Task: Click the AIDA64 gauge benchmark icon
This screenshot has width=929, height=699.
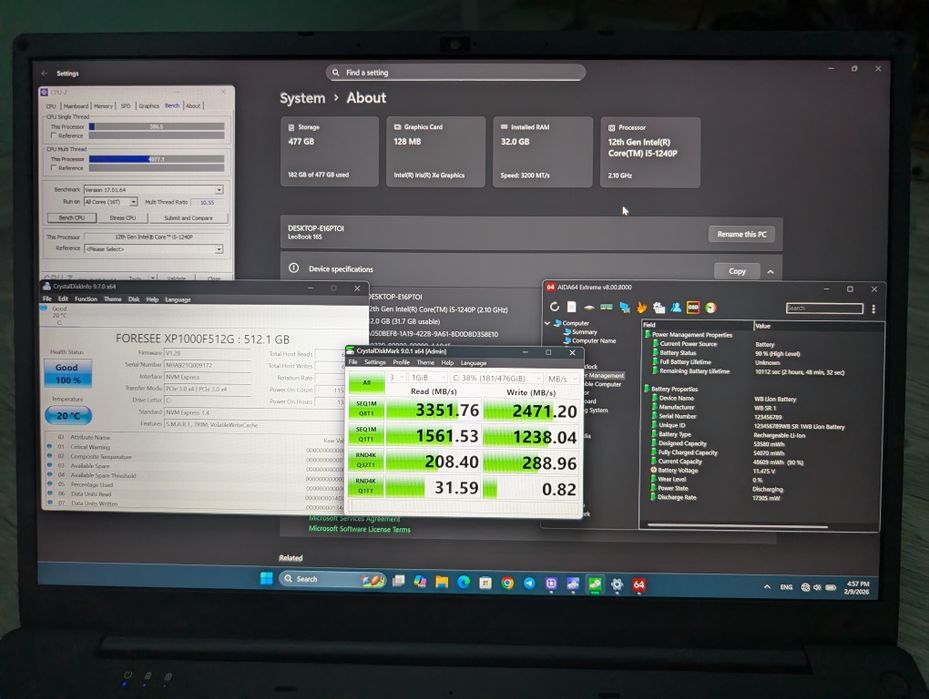Action: (x=710, y=307)
